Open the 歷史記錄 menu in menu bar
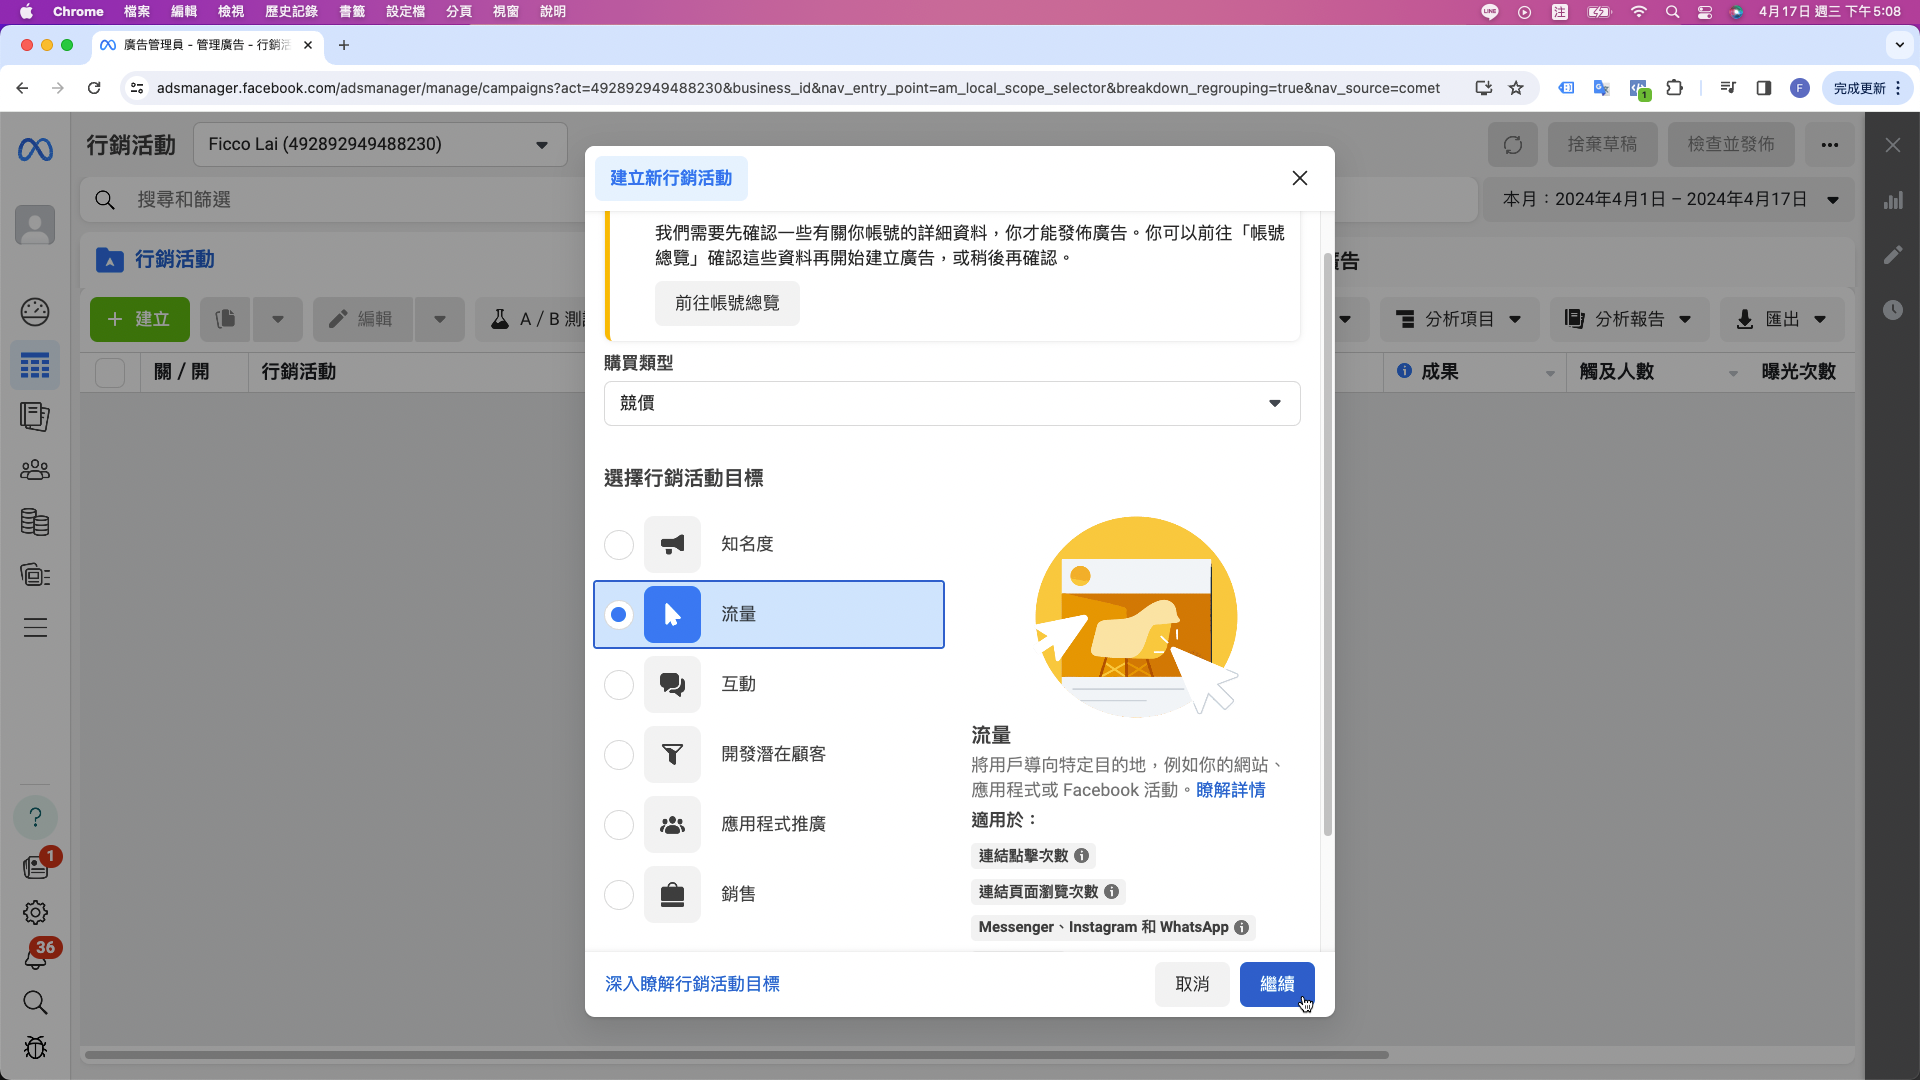 point(291,12)
